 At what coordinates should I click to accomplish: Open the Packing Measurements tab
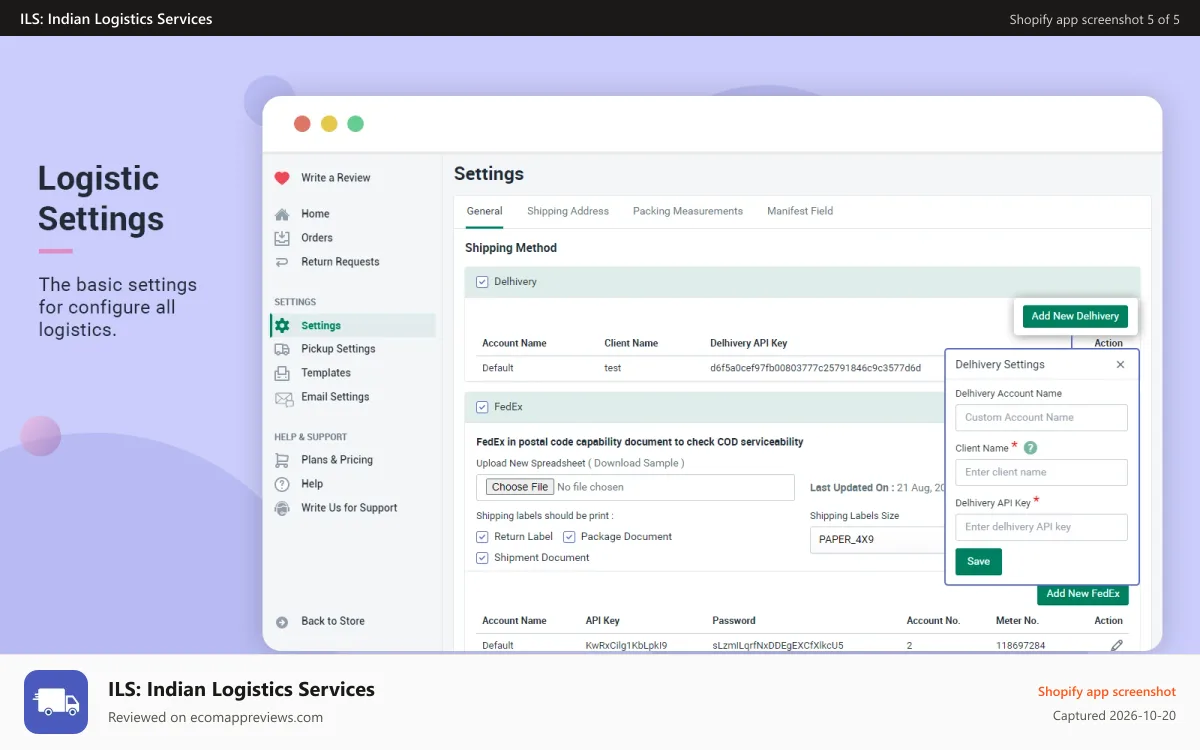[688, 211]
